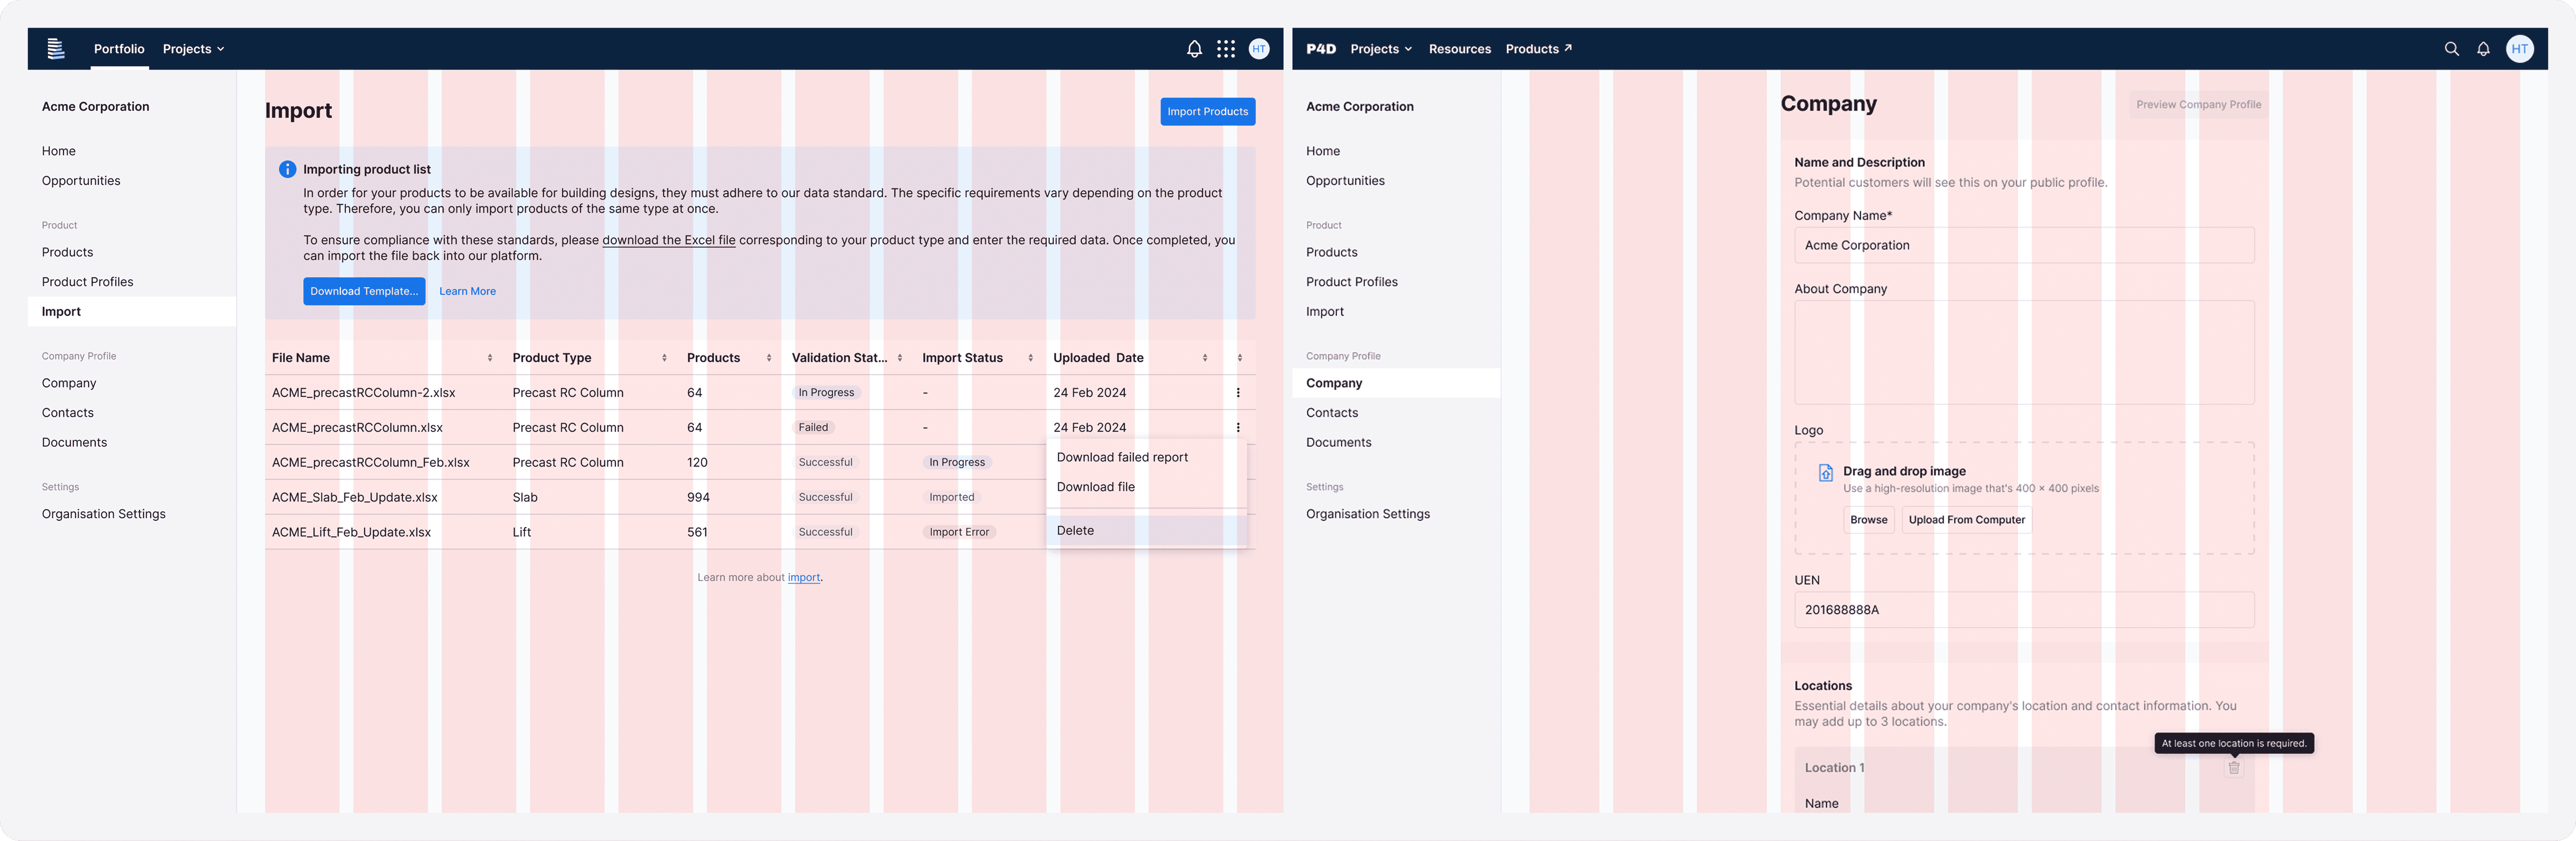The width and height of the screenshot is (2576, 841).
Task: Click the trash icon for Location 1
Action: click(2234, 768)
